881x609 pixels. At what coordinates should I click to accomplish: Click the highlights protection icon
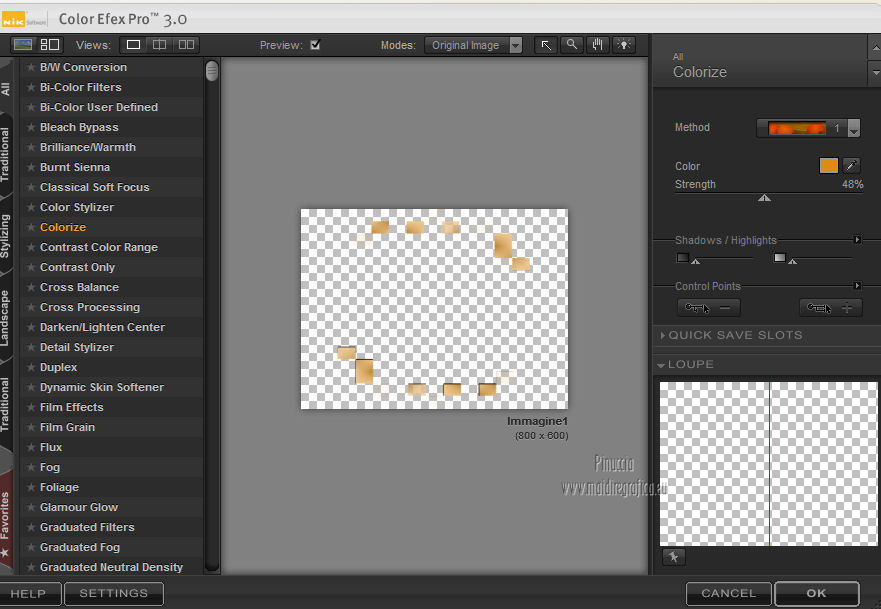tap(779, 257)
